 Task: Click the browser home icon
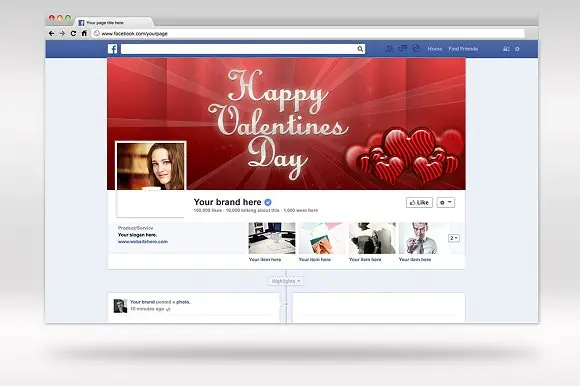click(84, 33)
